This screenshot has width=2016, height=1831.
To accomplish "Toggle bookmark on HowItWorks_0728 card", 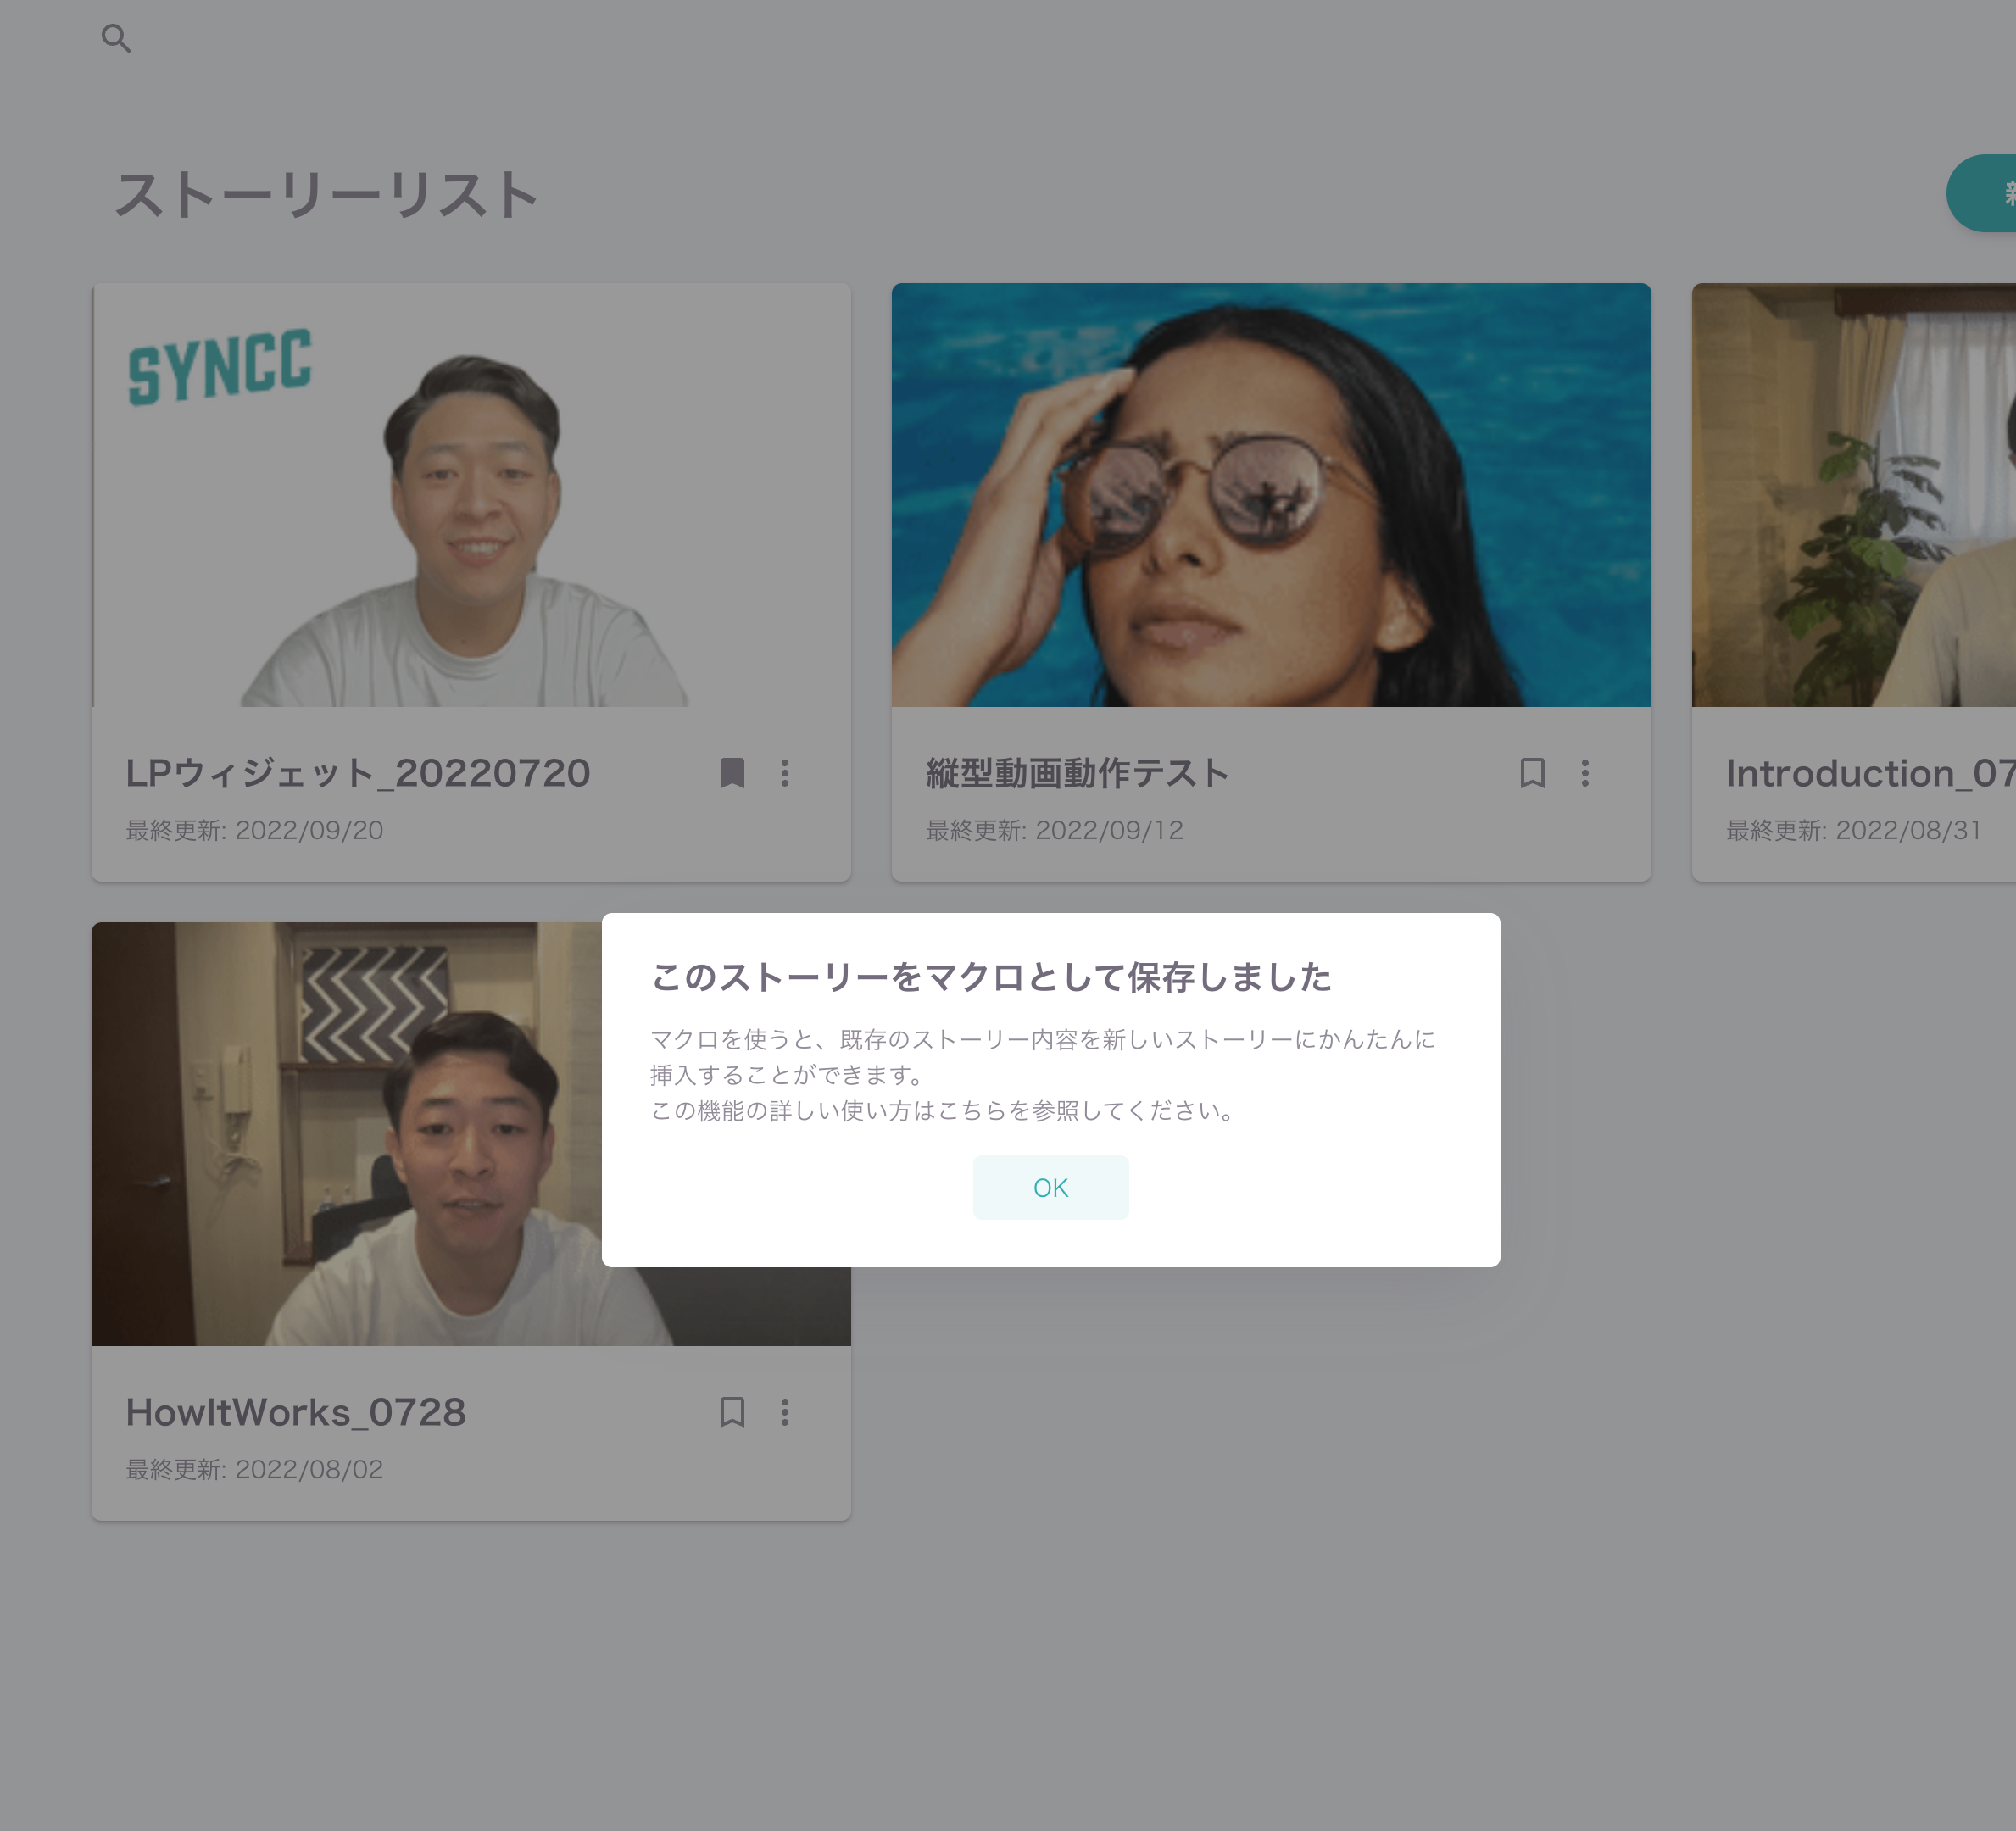I will coord(732,1412).
